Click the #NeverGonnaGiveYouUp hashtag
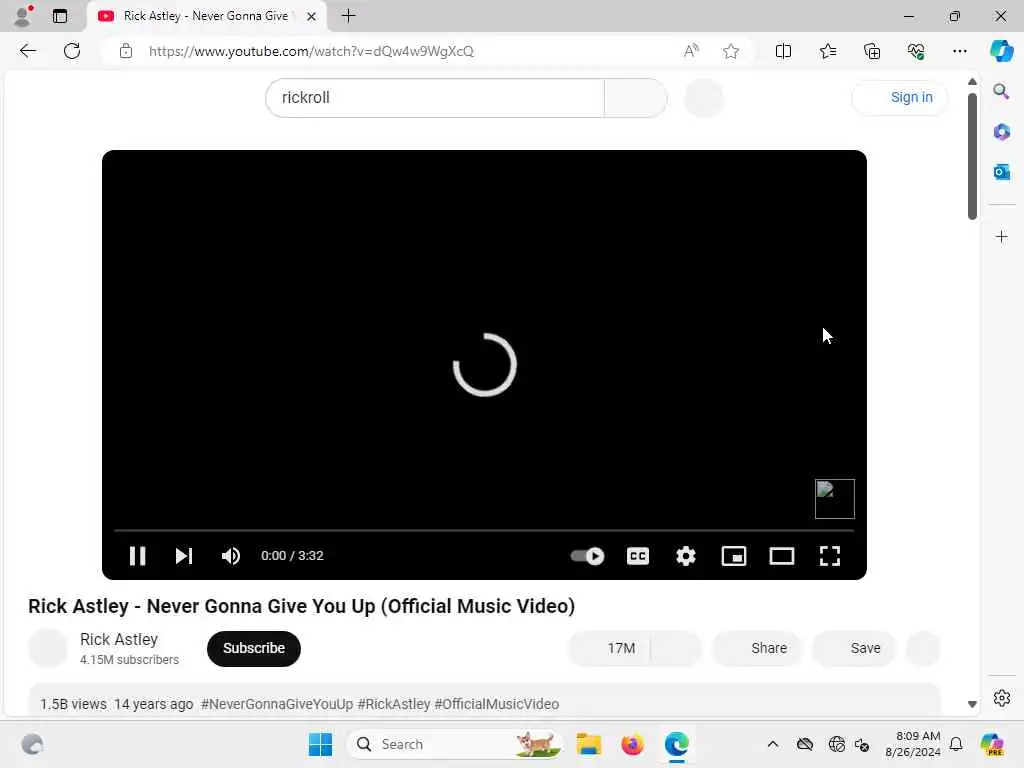The width and height of the screenshot is (1024, 768). coord(277,704)
